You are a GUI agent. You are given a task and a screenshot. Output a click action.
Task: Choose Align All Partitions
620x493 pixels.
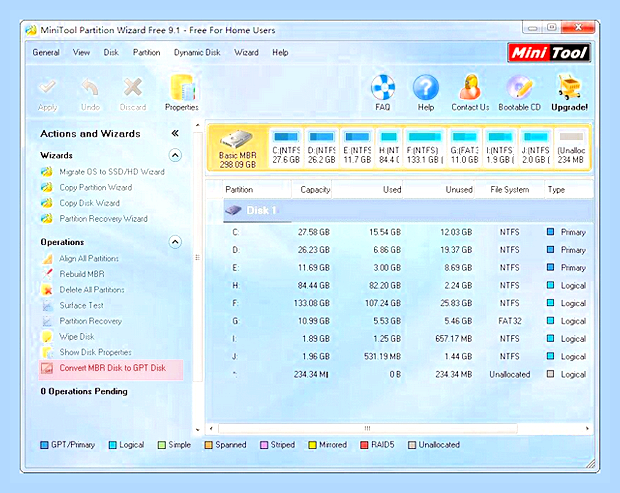coord(89,259)
